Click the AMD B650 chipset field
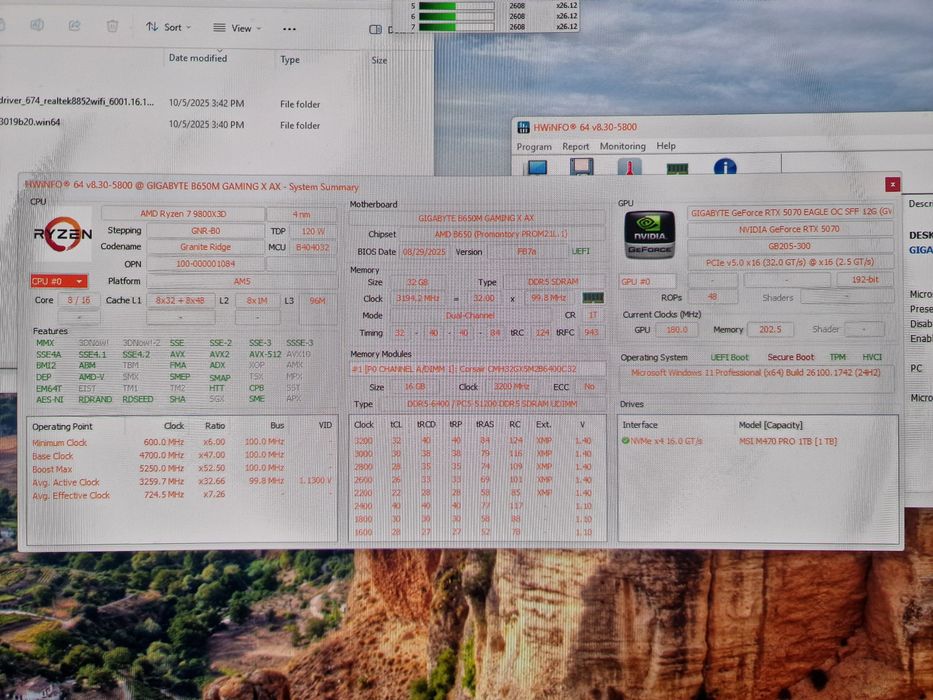933x700 pixels. tap(500, 234)
